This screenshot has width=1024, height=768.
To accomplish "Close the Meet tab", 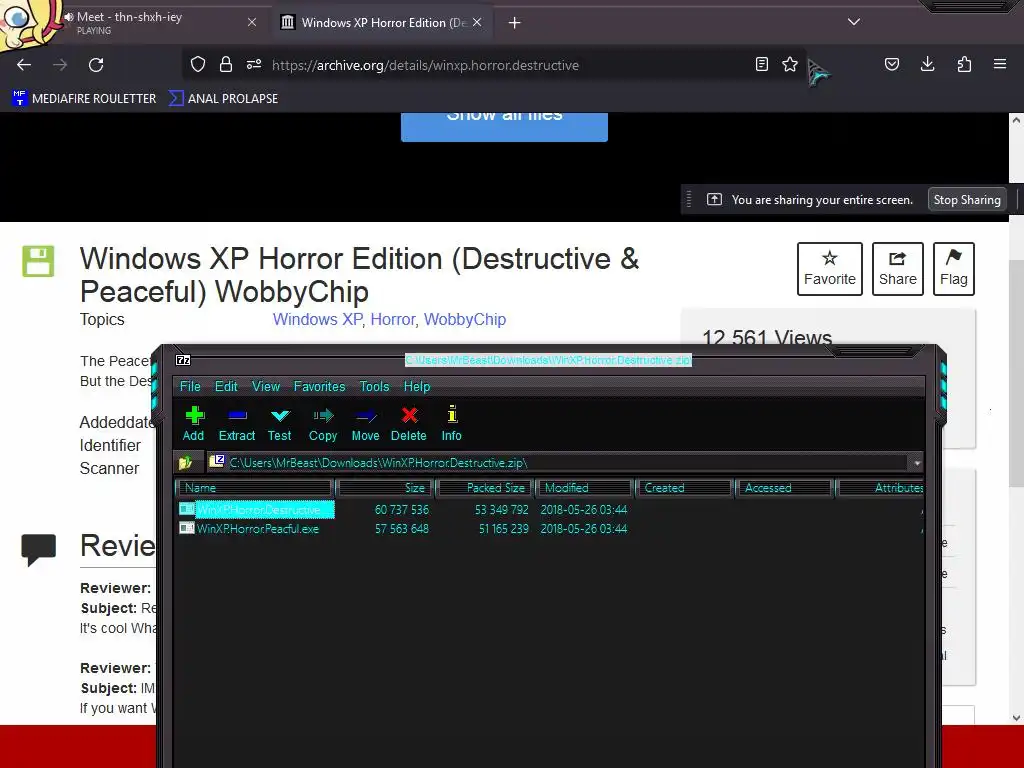I will click(x=252, y=22).
